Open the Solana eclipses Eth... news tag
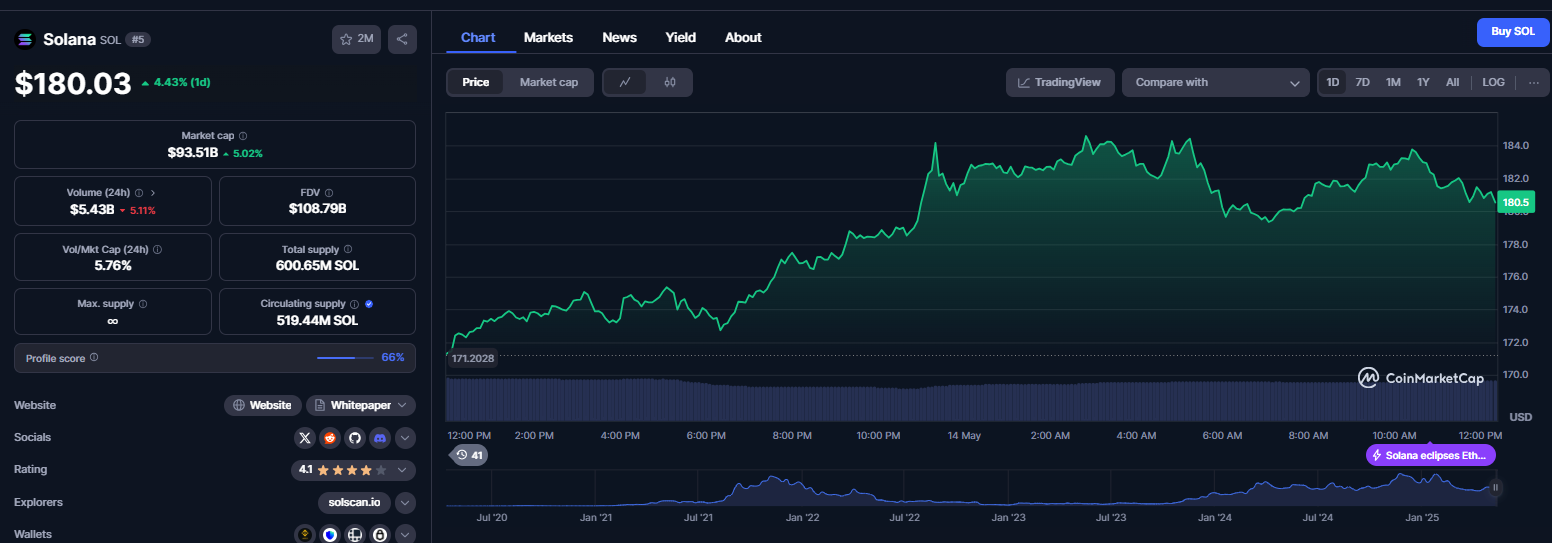Viewport: 1552px width, 543px height. [x=1431, y=456]
